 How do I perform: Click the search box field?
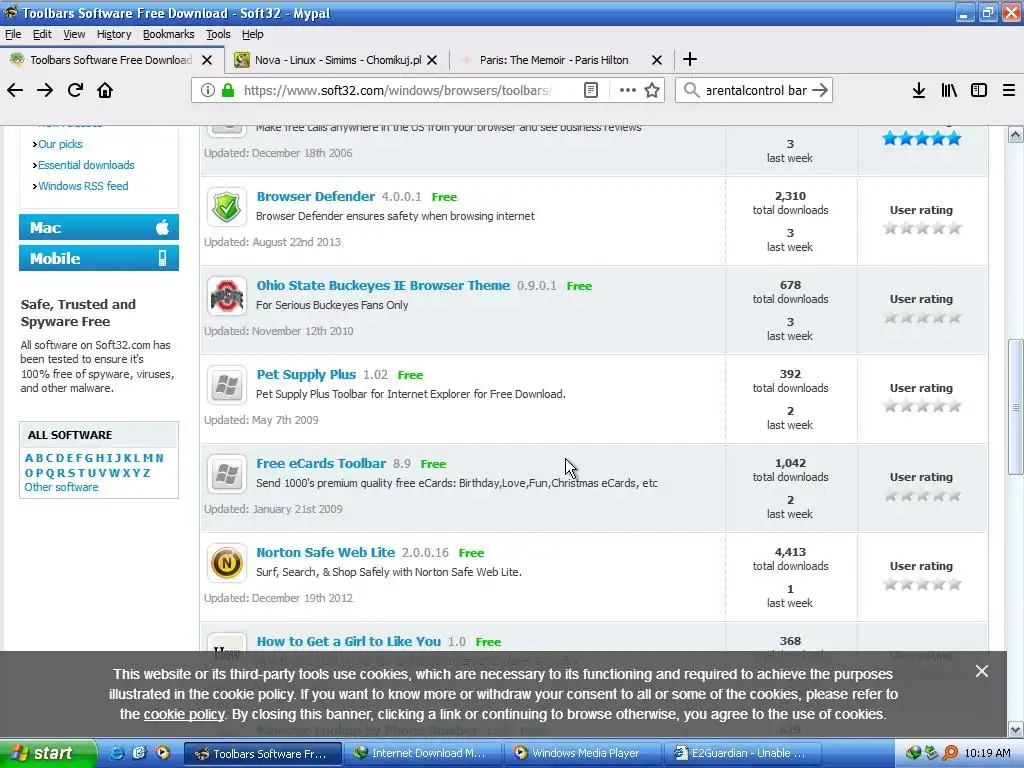point(756,90)
